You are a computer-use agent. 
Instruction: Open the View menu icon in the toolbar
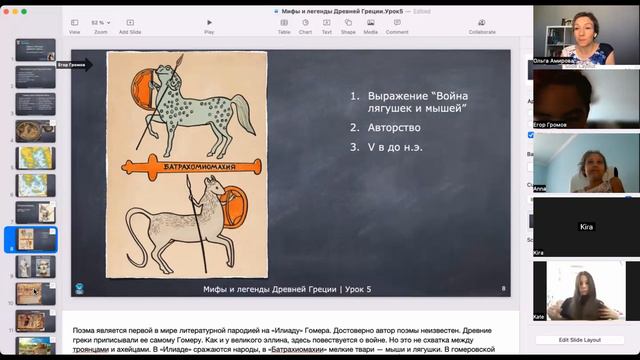(75, 23)
